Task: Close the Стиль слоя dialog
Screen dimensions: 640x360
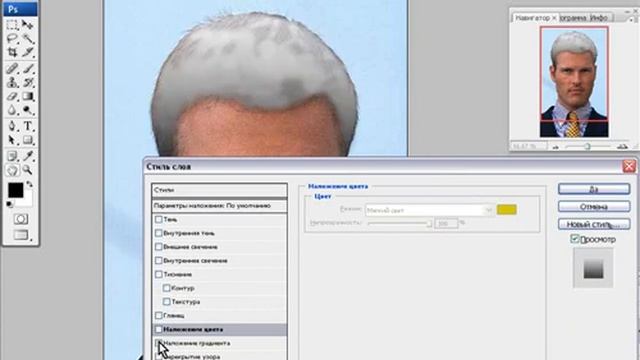Action: (629, 167)
